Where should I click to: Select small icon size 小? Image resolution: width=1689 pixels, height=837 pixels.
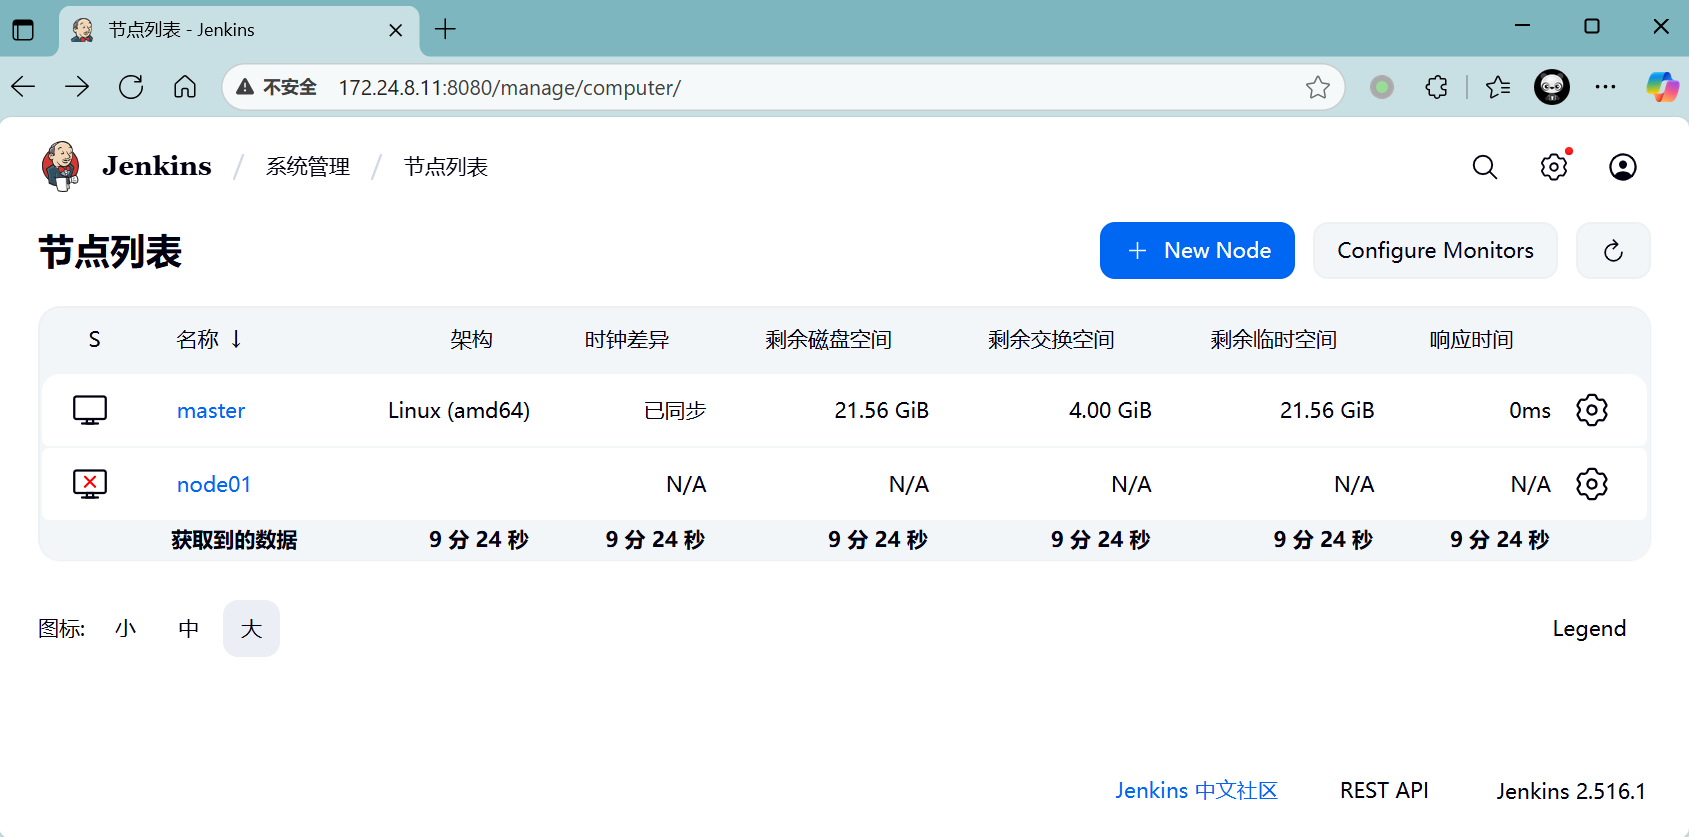(125, 629)
